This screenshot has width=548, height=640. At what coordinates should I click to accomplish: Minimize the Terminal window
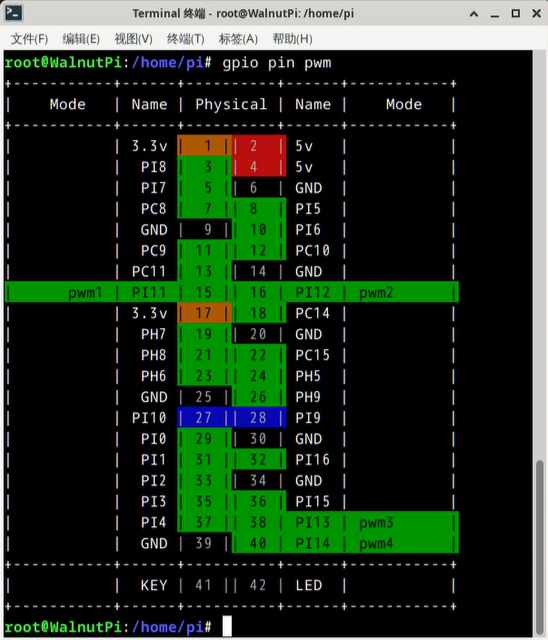[495, 15]
